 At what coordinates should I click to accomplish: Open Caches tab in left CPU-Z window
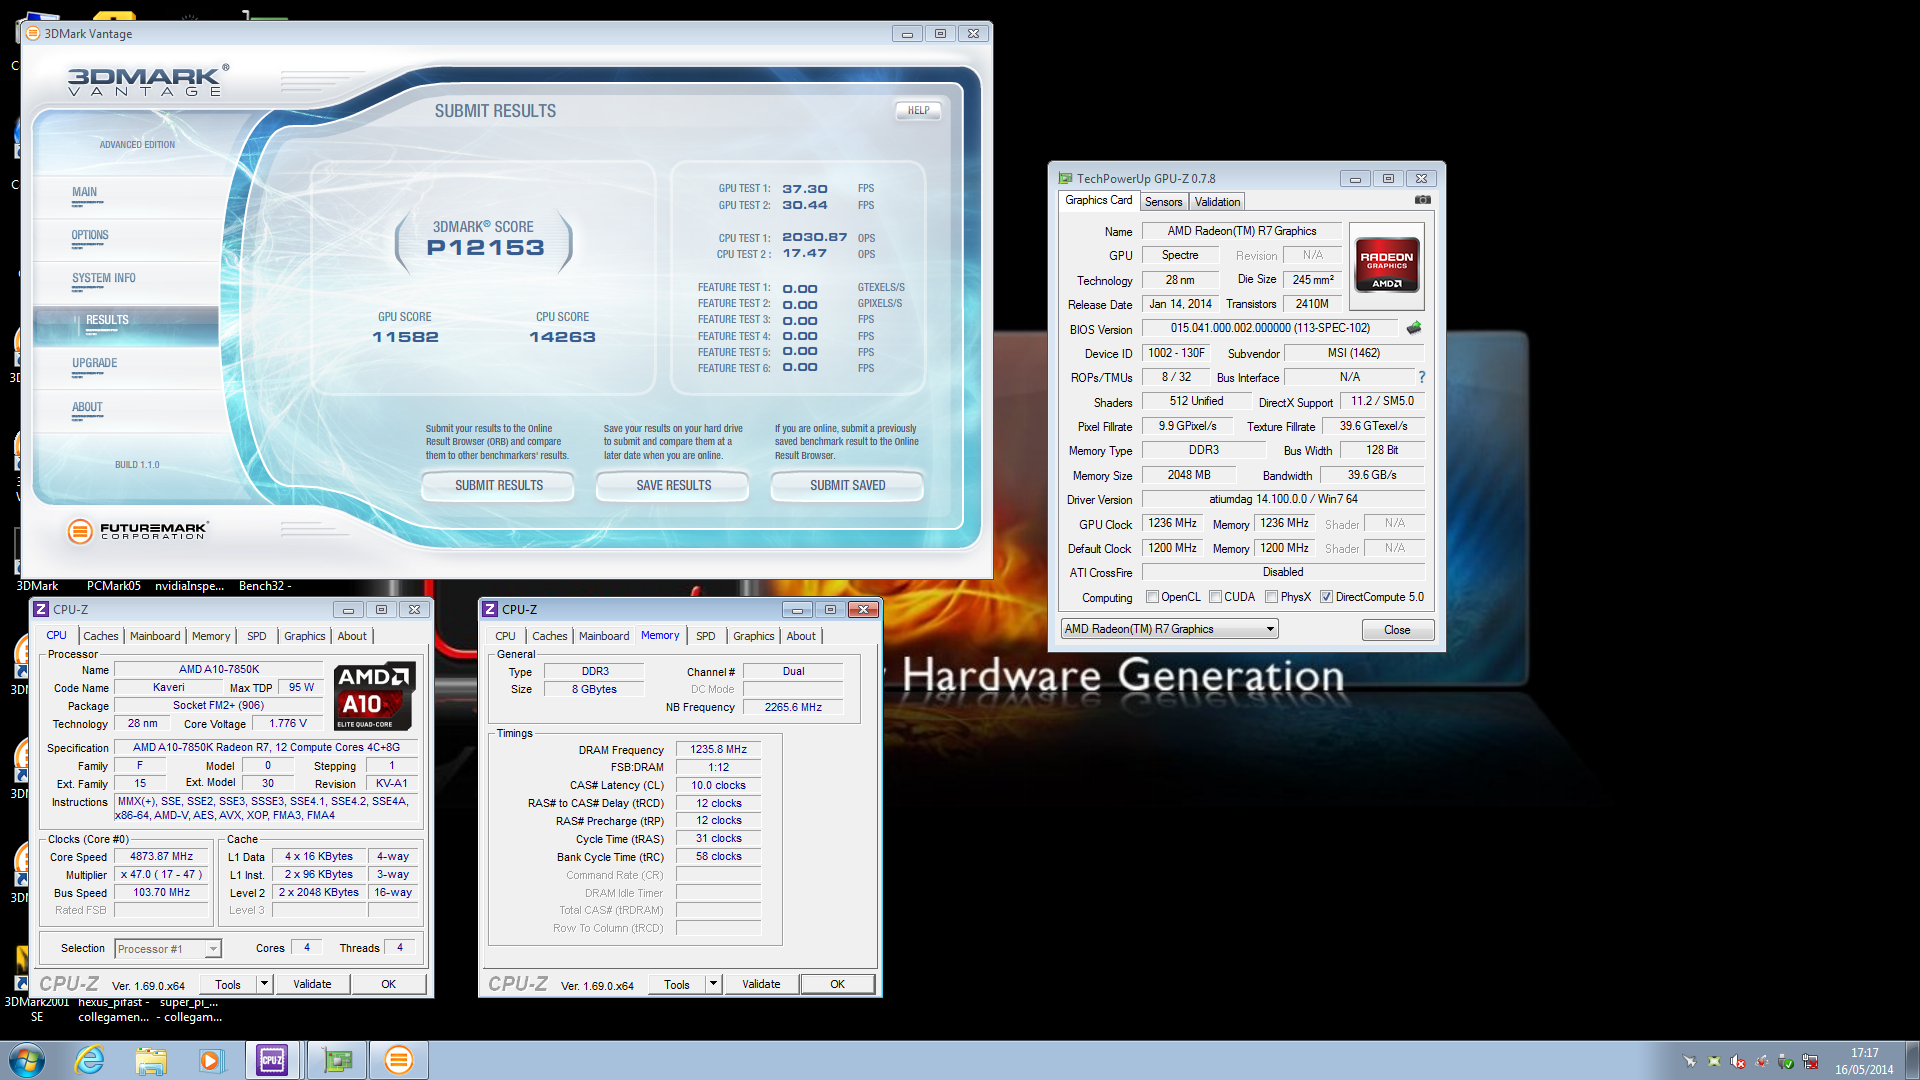point(100,636)
